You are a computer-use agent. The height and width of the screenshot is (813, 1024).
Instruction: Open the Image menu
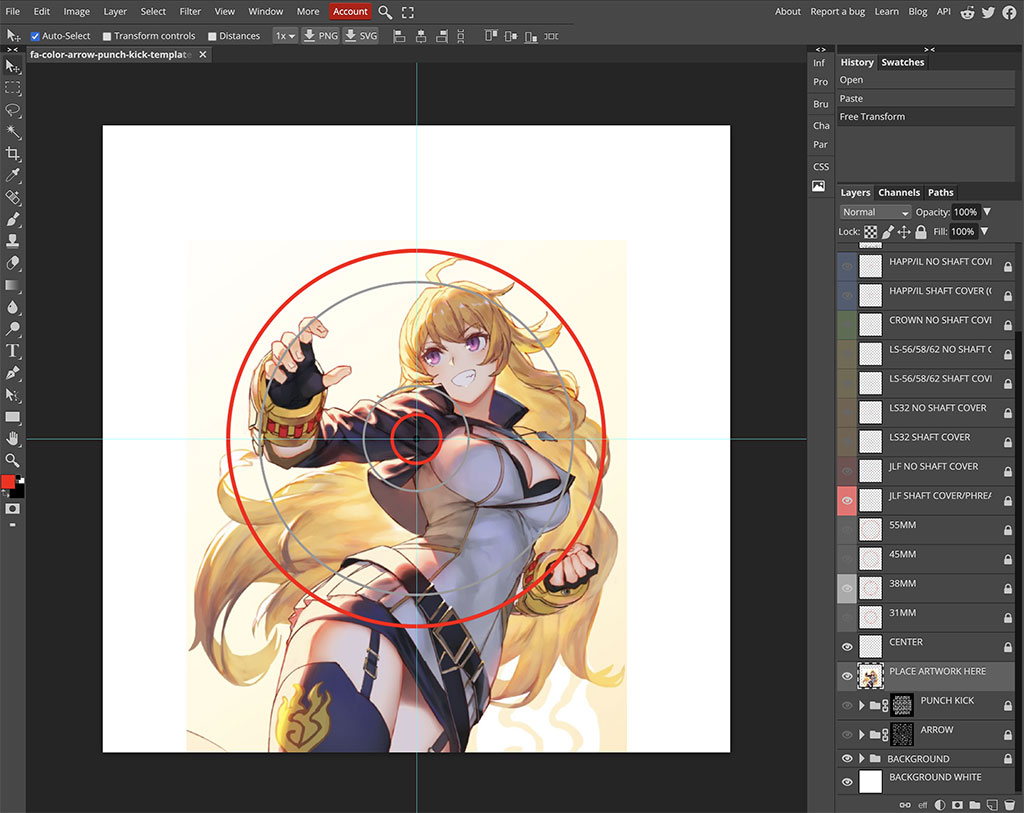pos(76,11)
